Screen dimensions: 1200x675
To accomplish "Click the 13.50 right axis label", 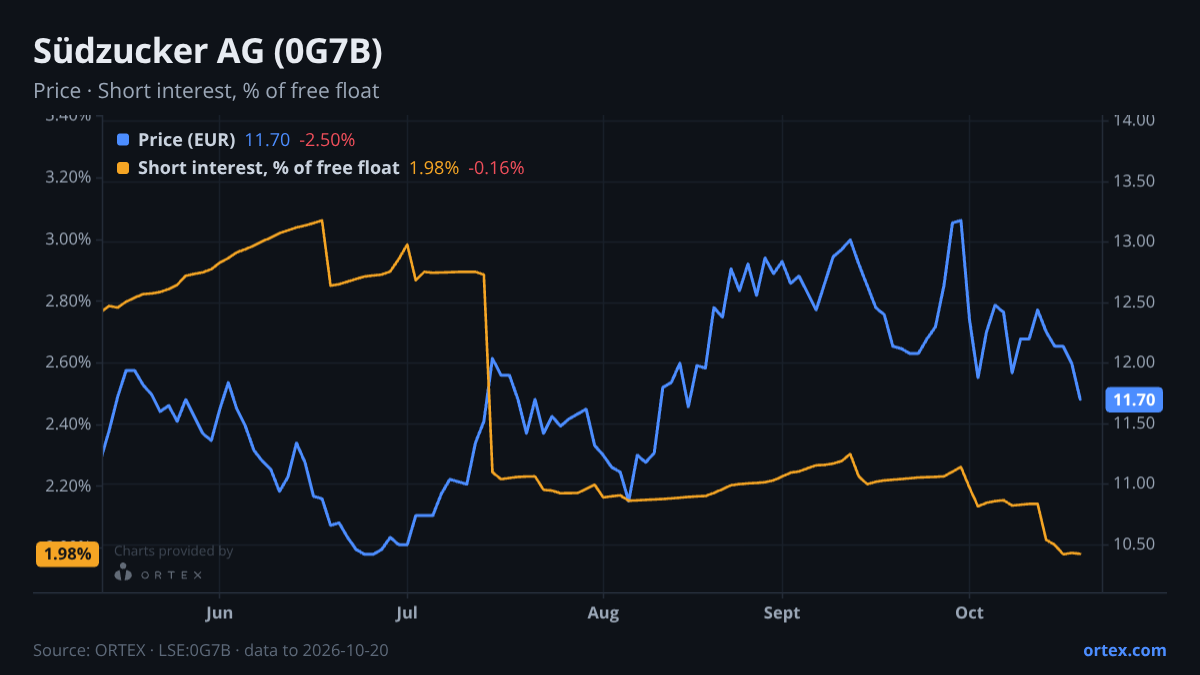I will pos(1134,181).
